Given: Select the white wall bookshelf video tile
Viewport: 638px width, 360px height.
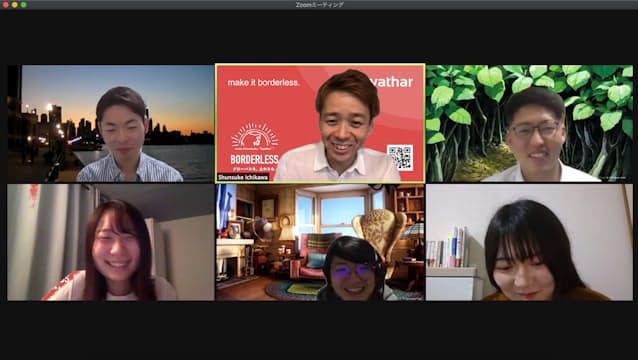Looking at the screenshot, I should (x=529, y=242).
